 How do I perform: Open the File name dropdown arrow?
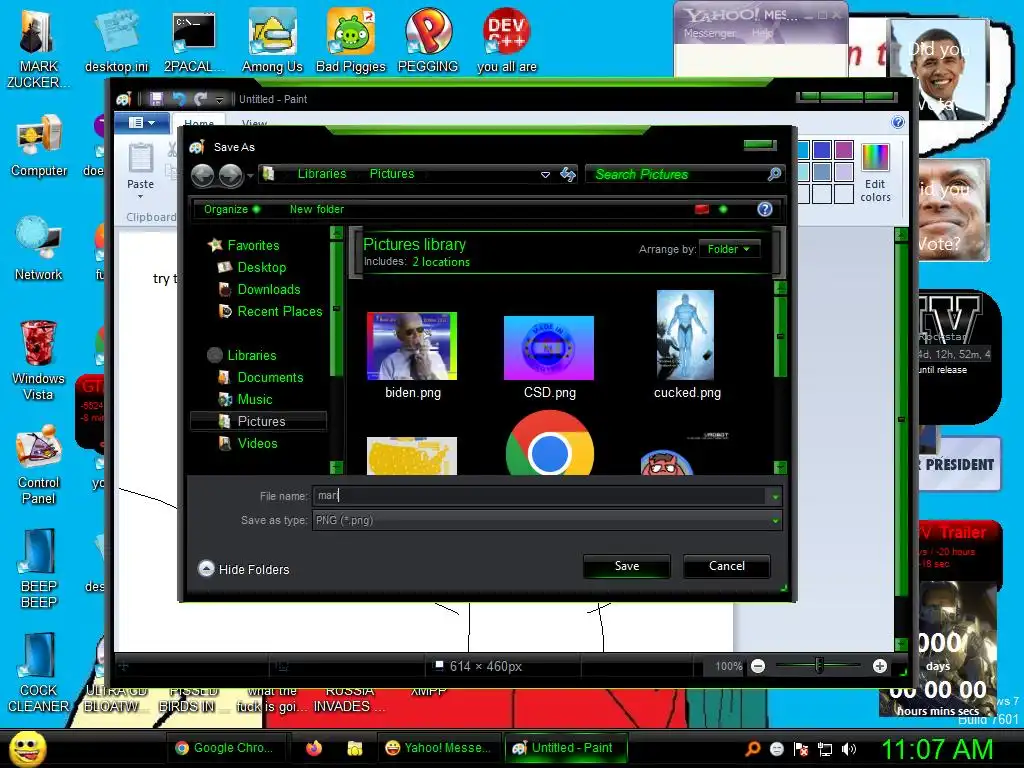click(775, 496)
